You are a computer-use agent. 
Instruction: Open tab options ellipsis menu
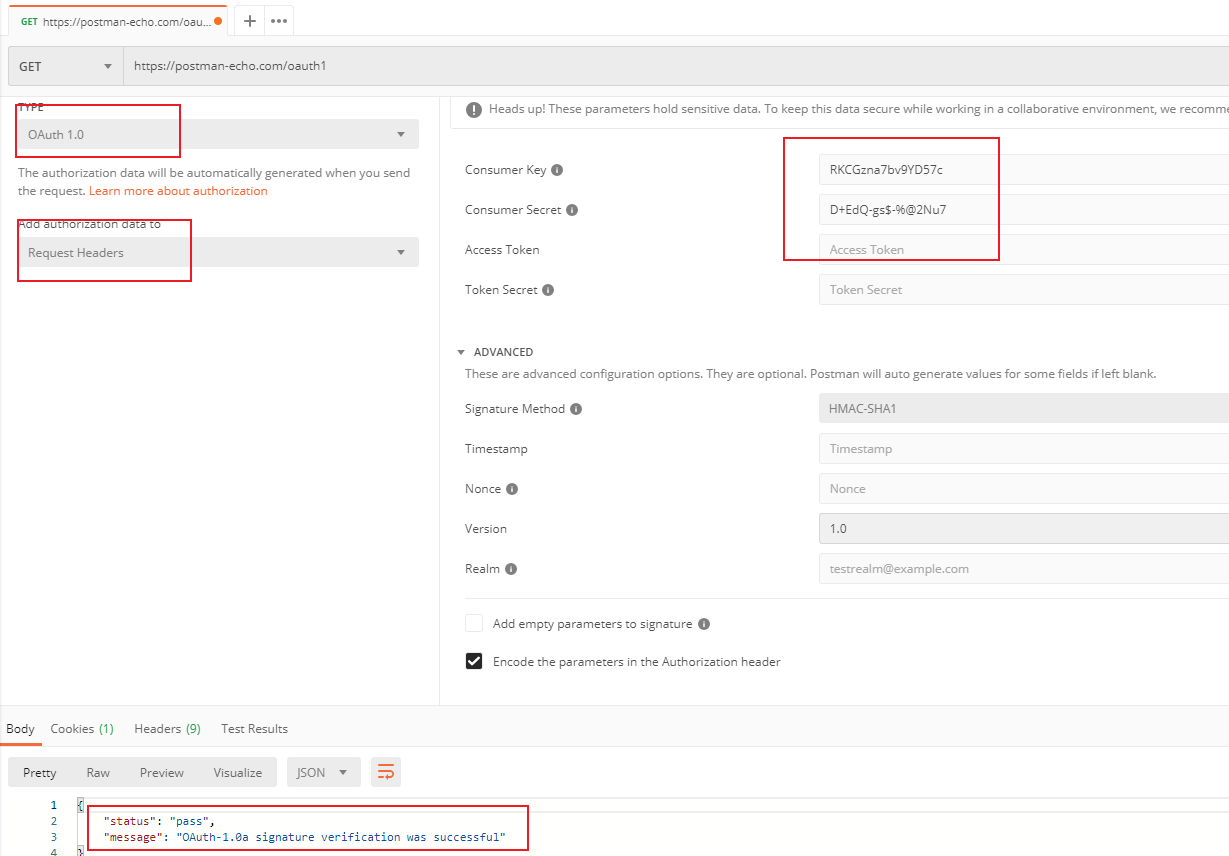pyautogui.click(x=279, y=20)
